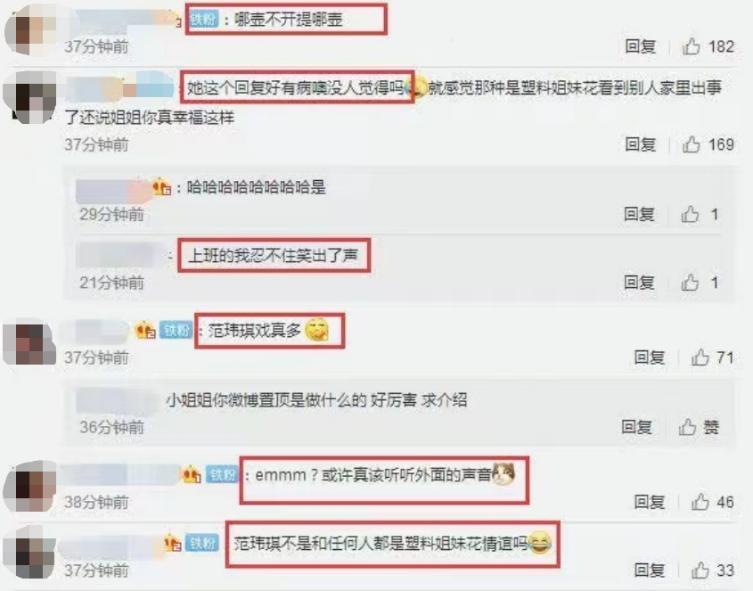Like the 哈哈哈哈 reply posted 29分钟前
This screenshot has height=591, width=753.
pos(690,214)
